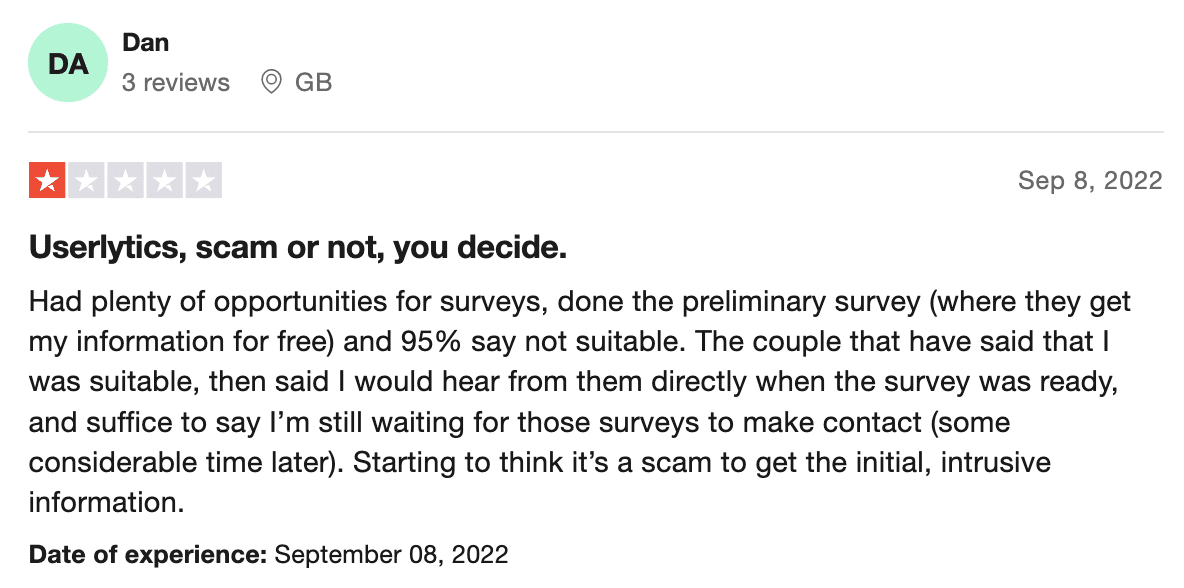Screen dimensions: 1184x588
Task: Click the Sep 8, 2022 review date
Action: click(1090, 180)
